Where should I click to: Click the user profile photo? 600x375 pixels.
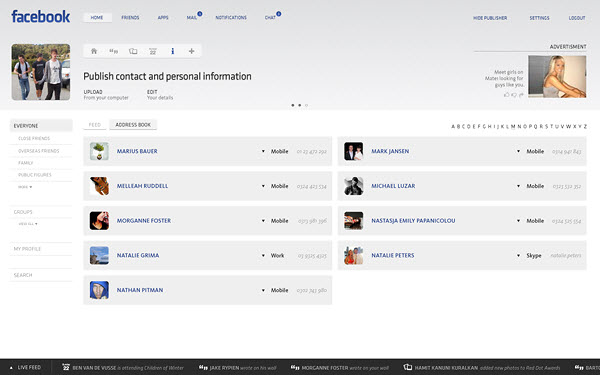(x=41, y=72)
